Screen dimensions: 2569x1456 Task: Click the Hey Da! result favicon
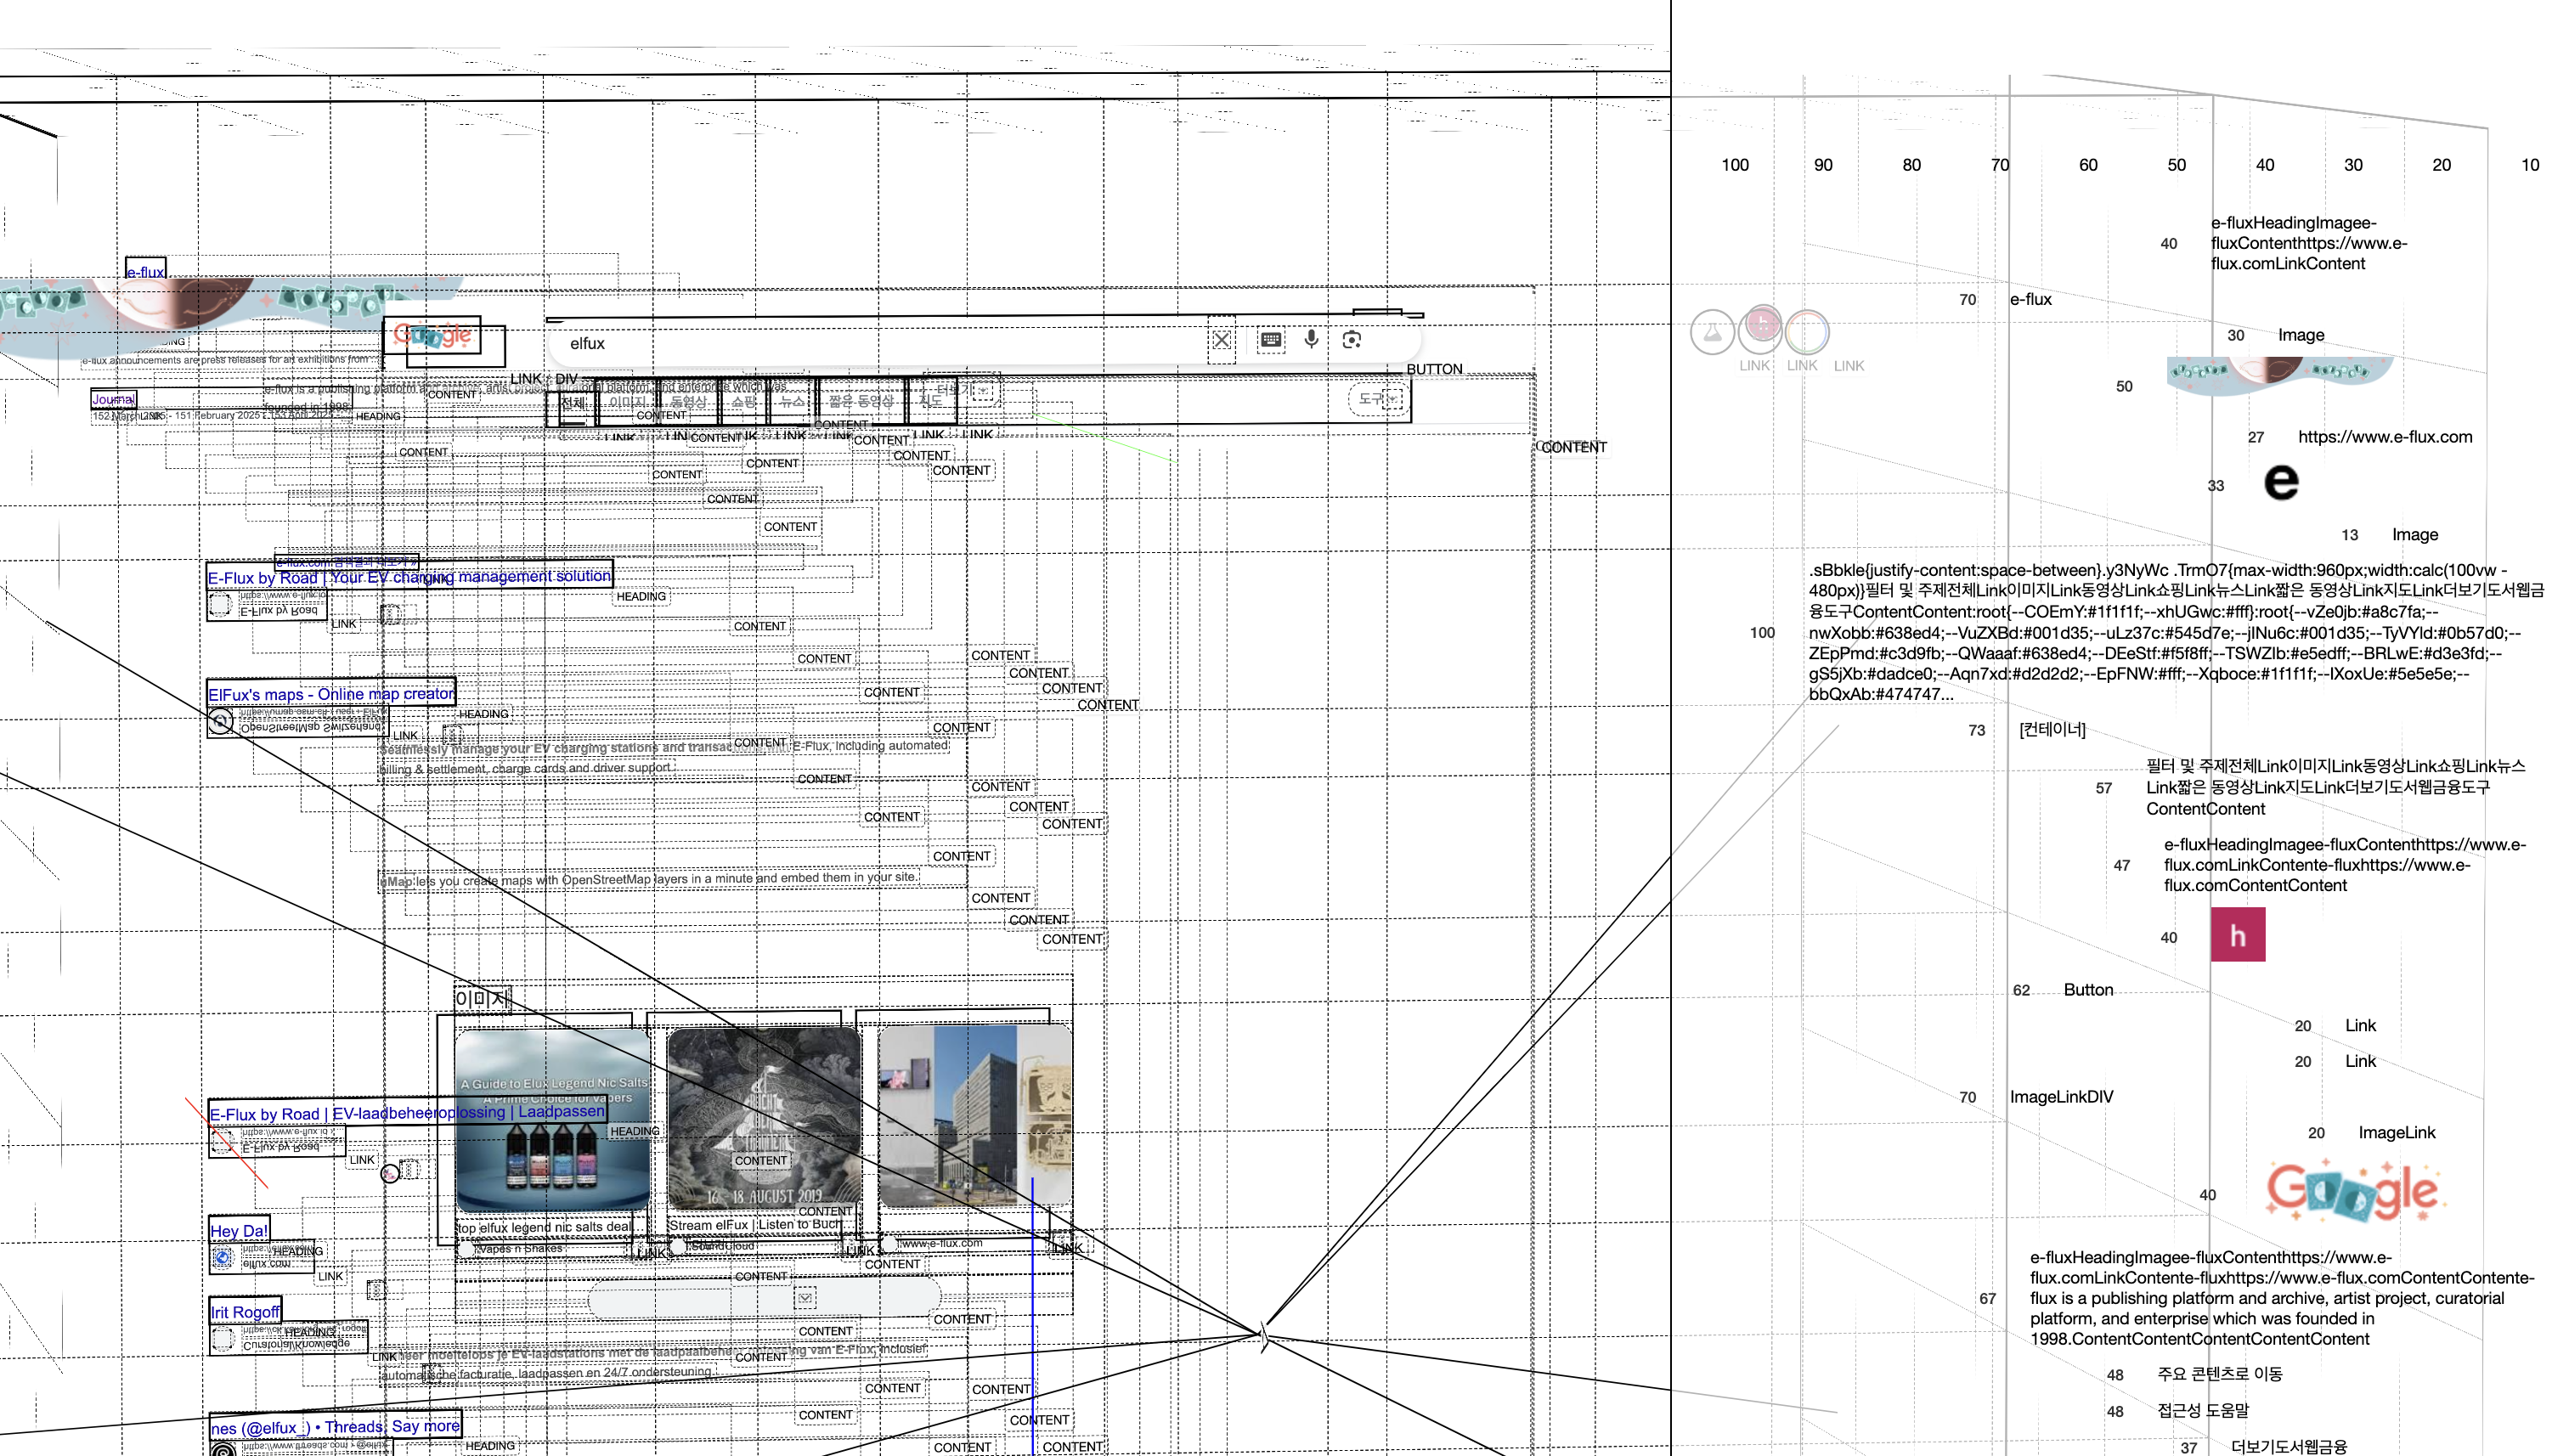click(222, 1258)
